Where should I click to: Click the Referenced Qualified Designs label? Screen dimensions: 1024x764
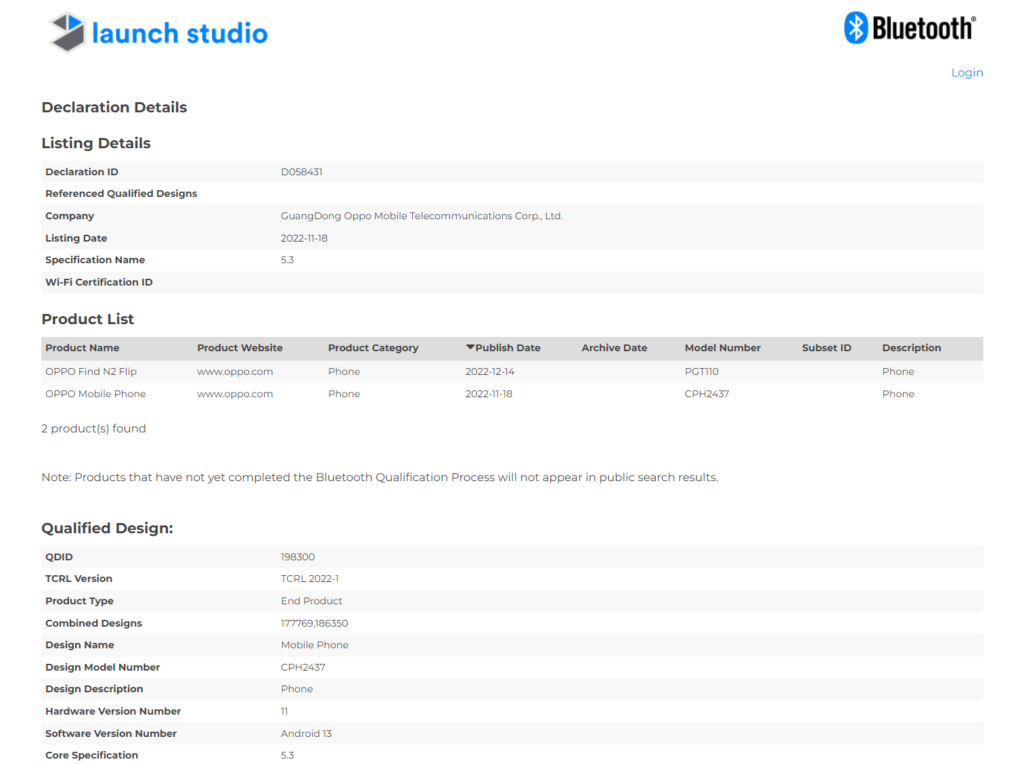(121, 193)
